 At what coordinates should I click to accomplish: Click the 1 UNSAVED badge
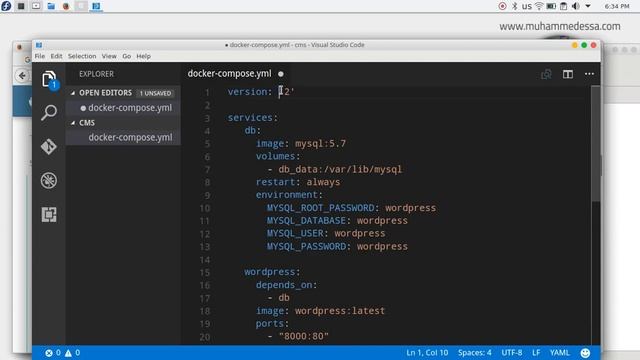pyautogui.click(x=156, y=93)
